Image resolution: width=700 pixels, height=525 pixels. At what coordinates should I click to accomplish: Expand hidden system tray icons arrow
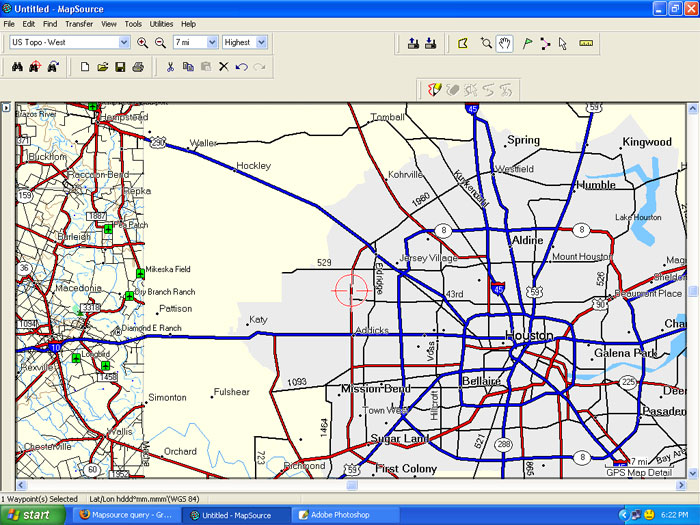pos(624,515)
